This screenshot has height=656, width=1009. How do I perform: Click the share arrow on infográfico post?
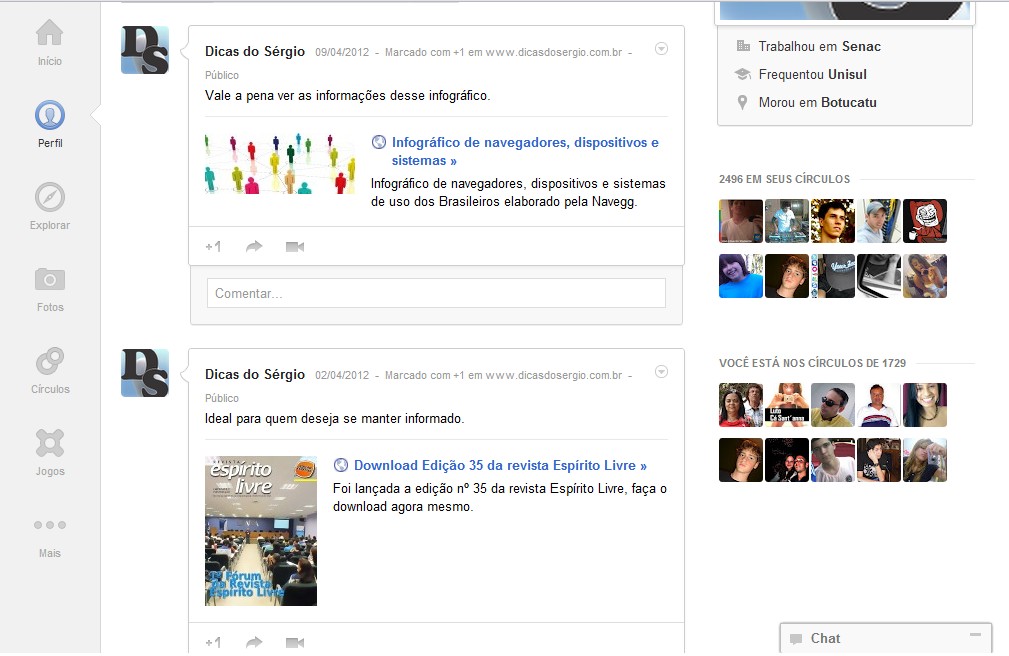point(254,246)
